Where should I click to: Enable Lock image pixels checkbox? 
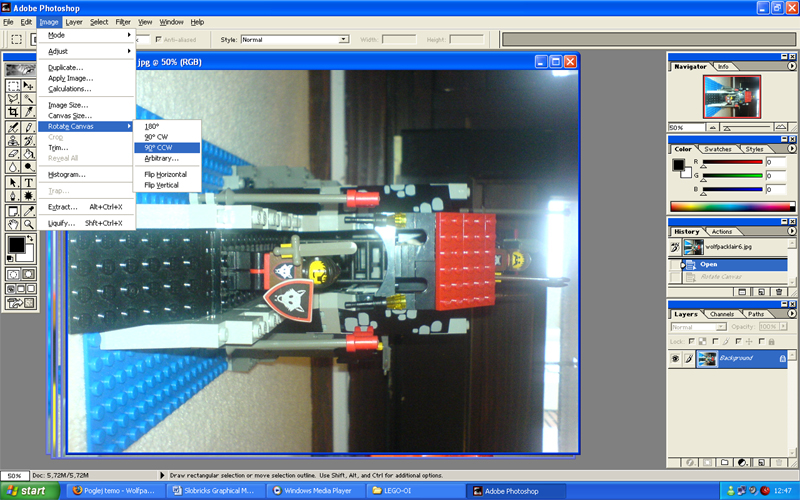point(715,341)
